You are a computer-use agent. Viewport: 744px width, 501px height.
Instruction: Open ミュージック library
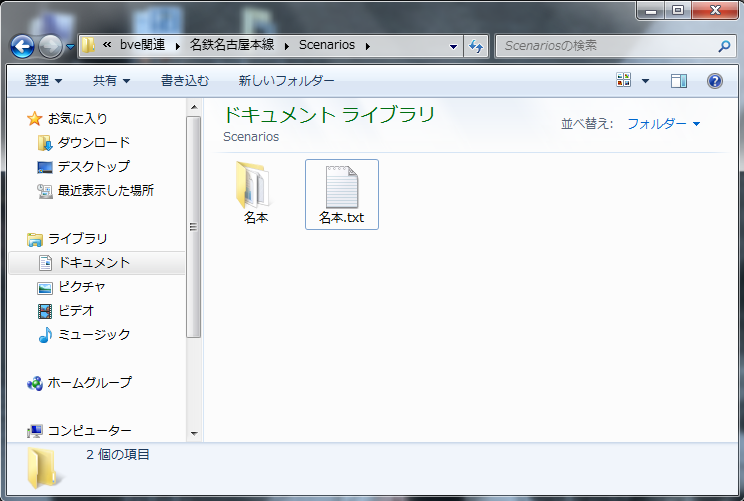click(x=94, y=335)
